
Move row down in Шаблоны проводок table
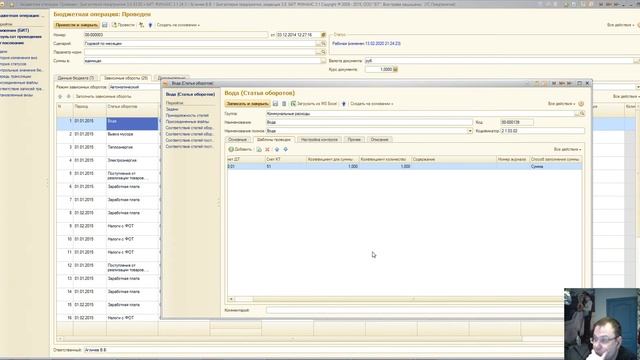286,149
